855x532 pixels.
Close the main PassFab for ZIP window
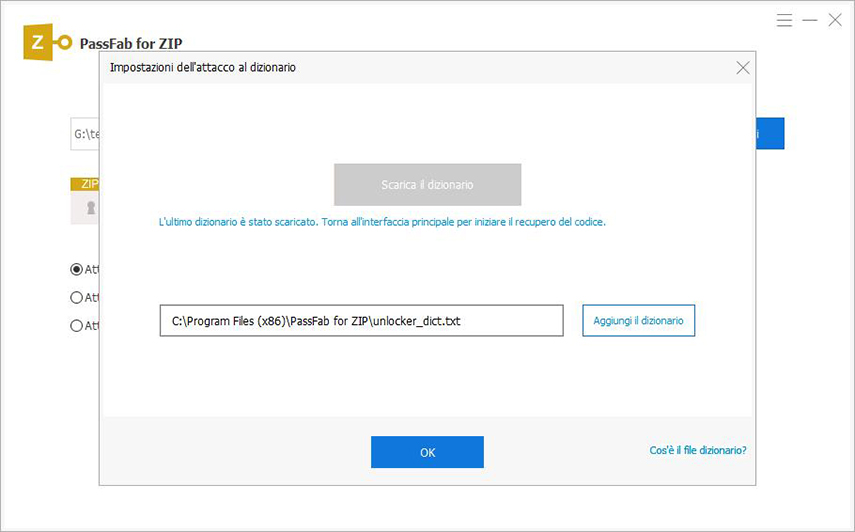[x=835, y=20]
